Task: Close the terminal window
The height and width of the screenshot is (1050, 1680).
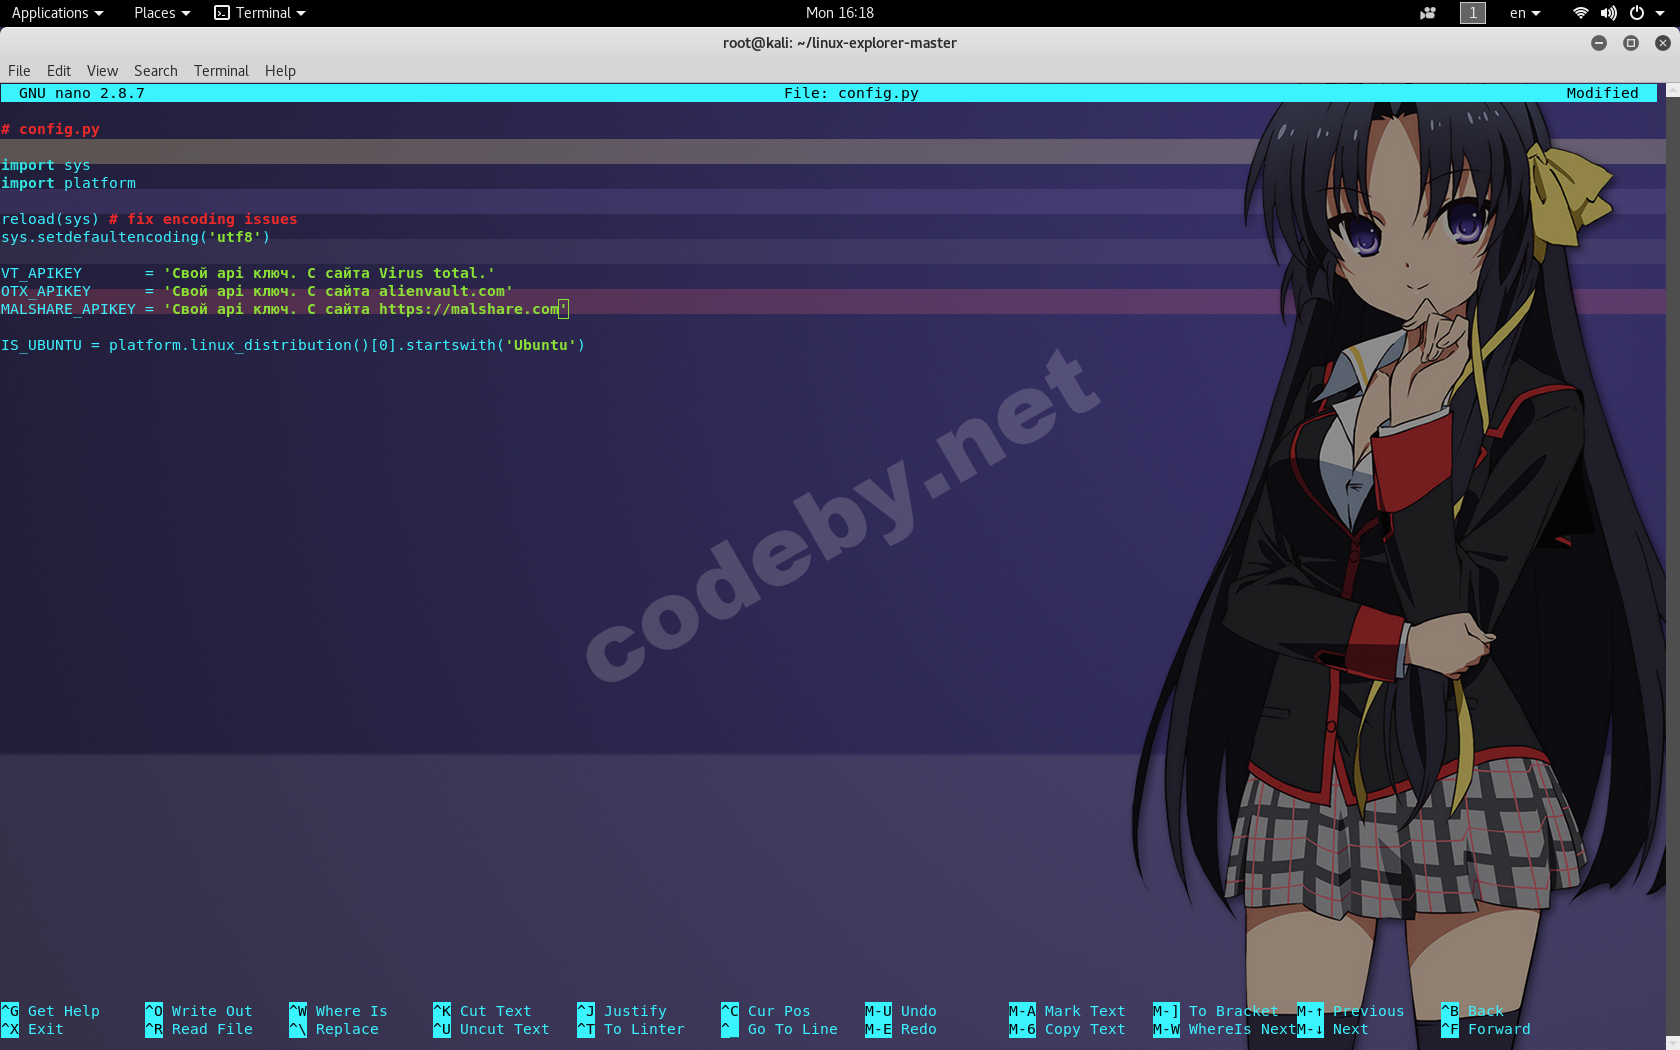Action: point(1662,43)
